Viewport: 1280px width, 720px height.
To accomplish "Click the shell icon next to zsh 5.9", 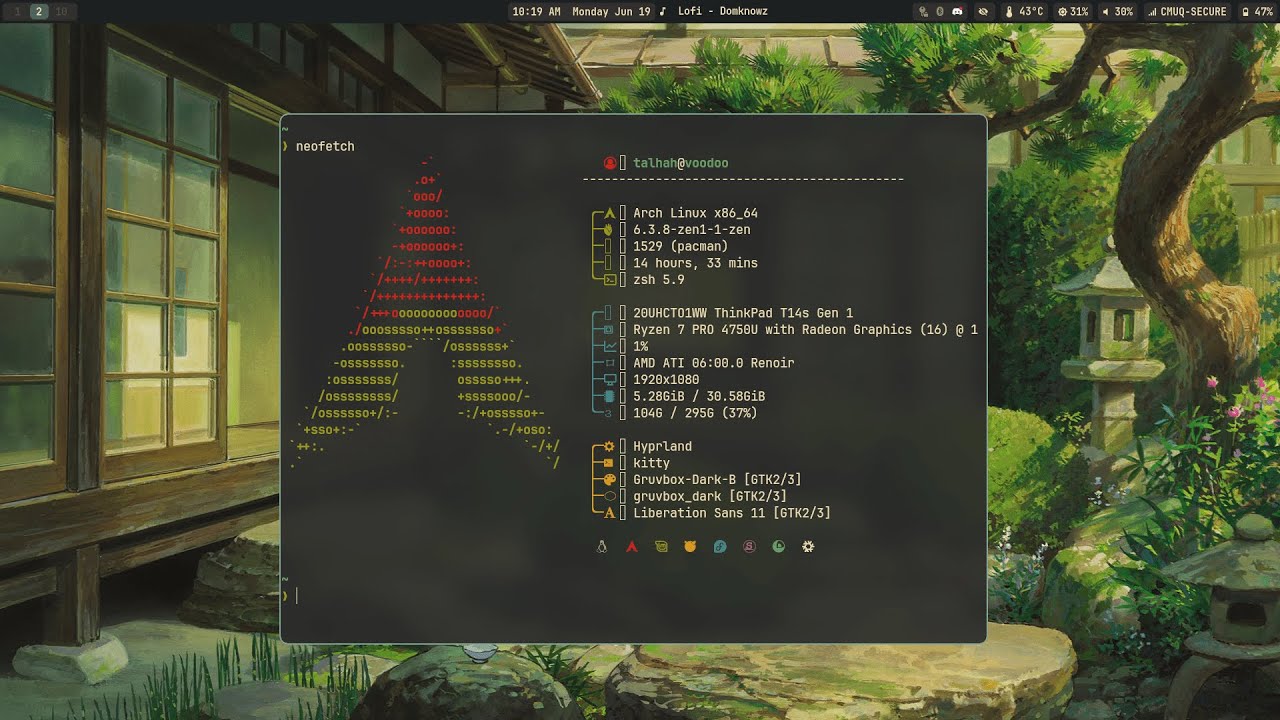I will (609, 280).
